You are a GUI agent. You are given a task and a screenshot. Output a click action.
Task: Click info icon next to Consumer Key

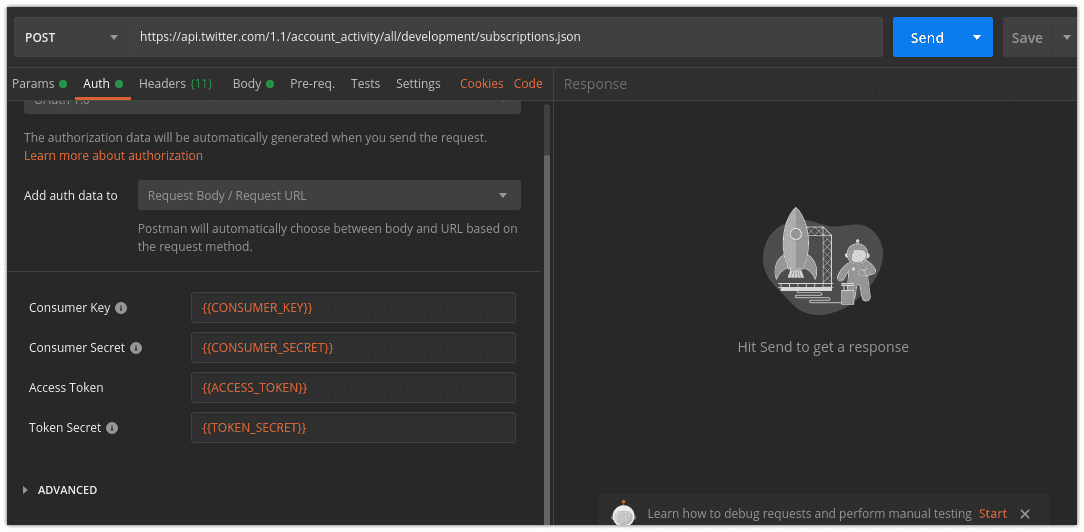121,308
